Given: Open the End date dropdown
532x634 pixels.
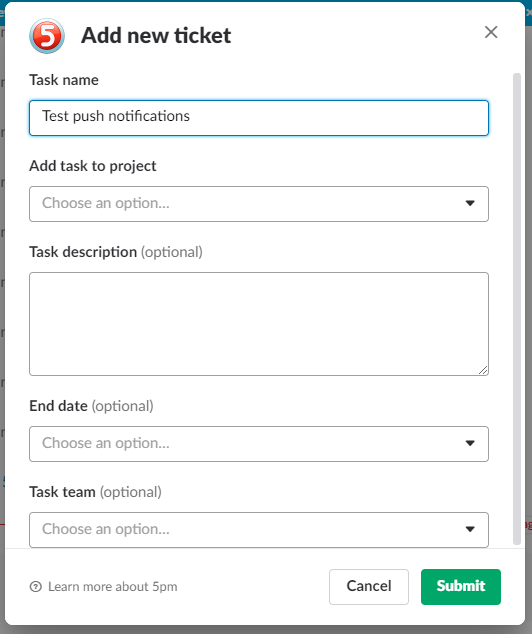Looking at the screenshot, I should (x=259, y=444).
